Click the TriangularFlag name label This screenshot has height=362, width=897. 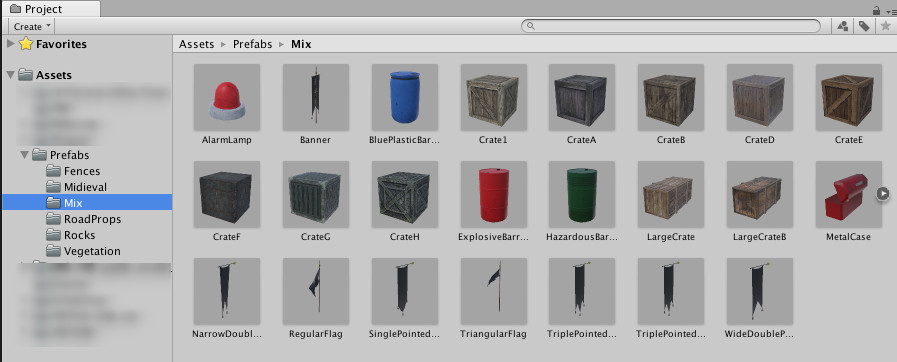point(494,334)
